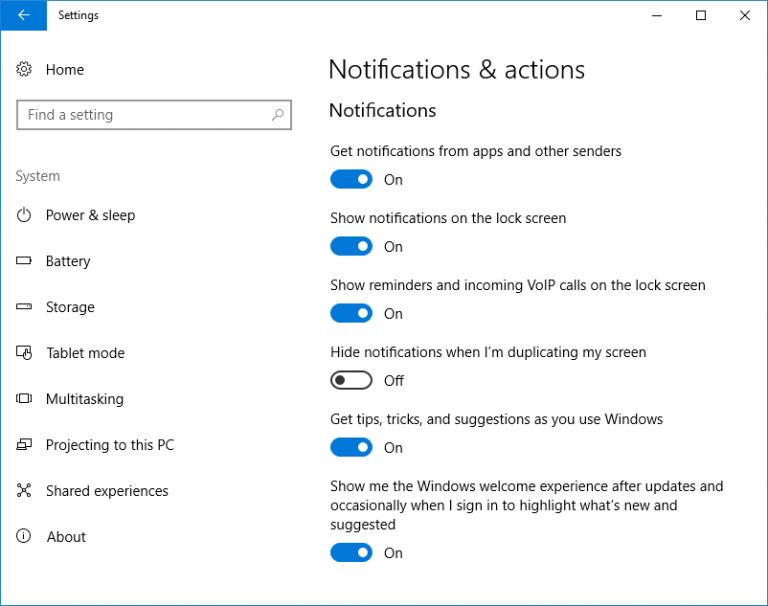Click the search magnifier icon

pyautogui.click(x=278, y=115)
